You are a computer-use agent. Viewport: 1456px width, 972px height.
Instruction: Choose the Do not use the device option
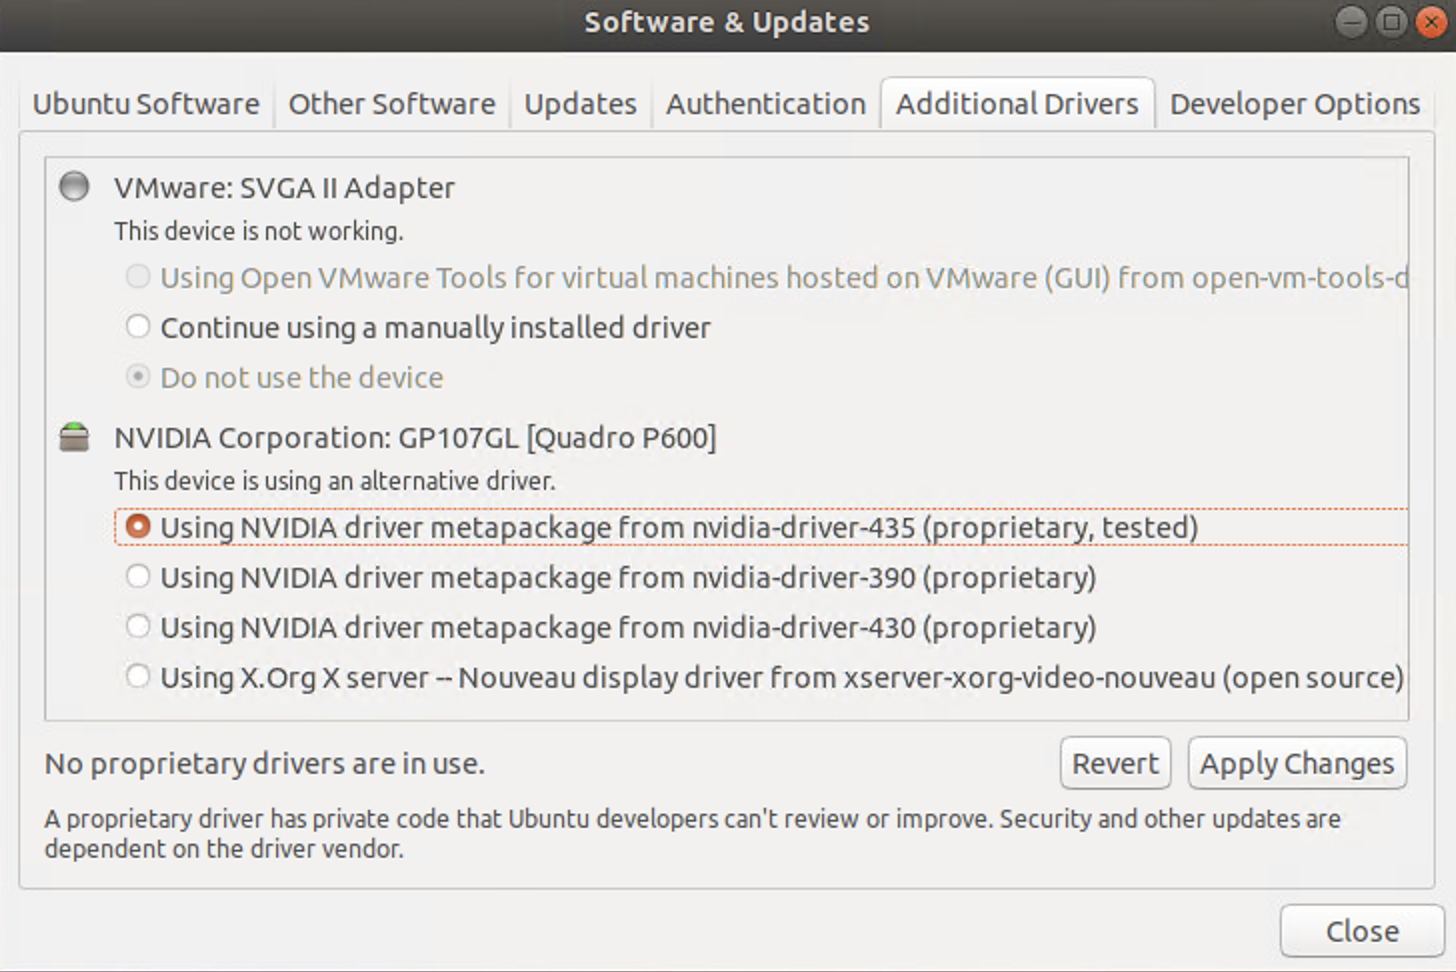[x=138, y=377]
